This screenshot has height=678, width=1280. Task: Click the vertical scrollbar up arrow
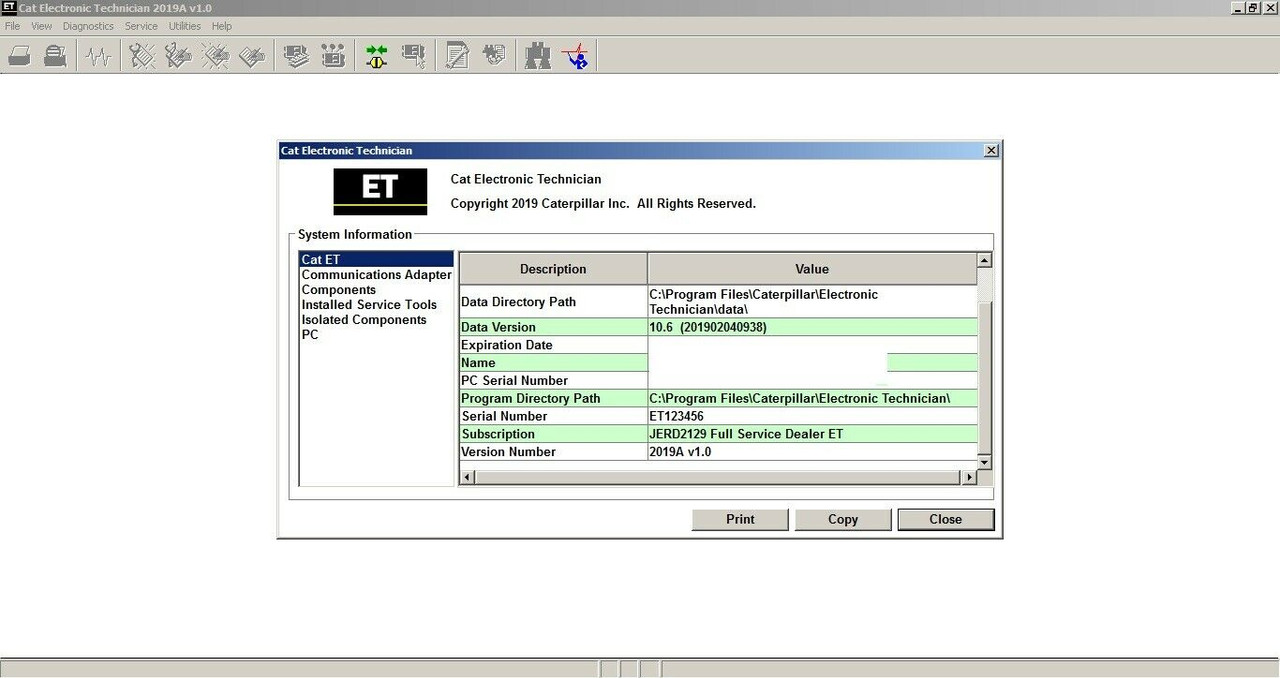pyautogui.click(x=985, y=260)
